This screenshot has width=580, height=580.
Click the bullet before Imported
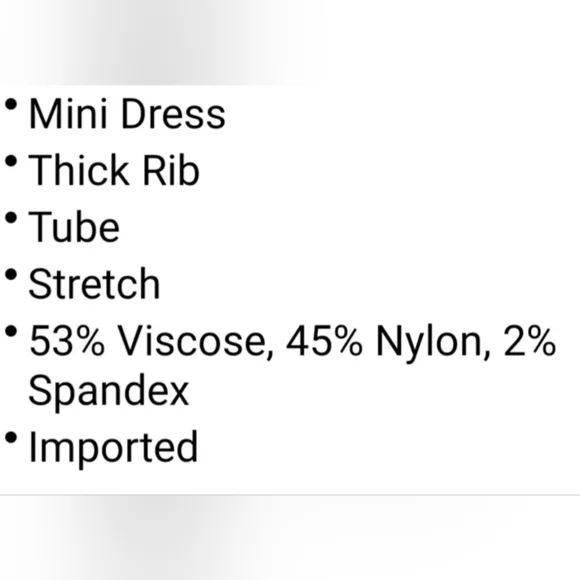point(11,438)
